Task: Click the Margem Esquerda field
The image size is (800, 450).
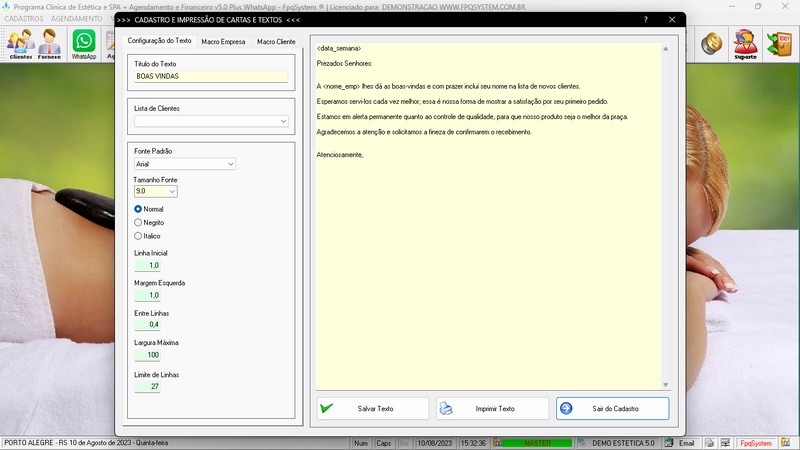Action: 147,295
